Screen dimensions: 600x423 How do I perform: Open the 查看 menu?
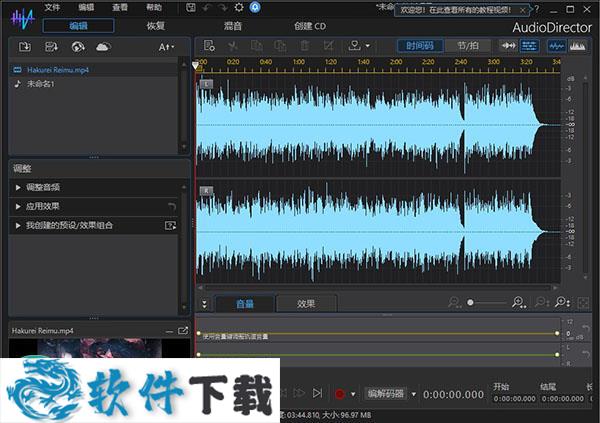tap(120, 7)
